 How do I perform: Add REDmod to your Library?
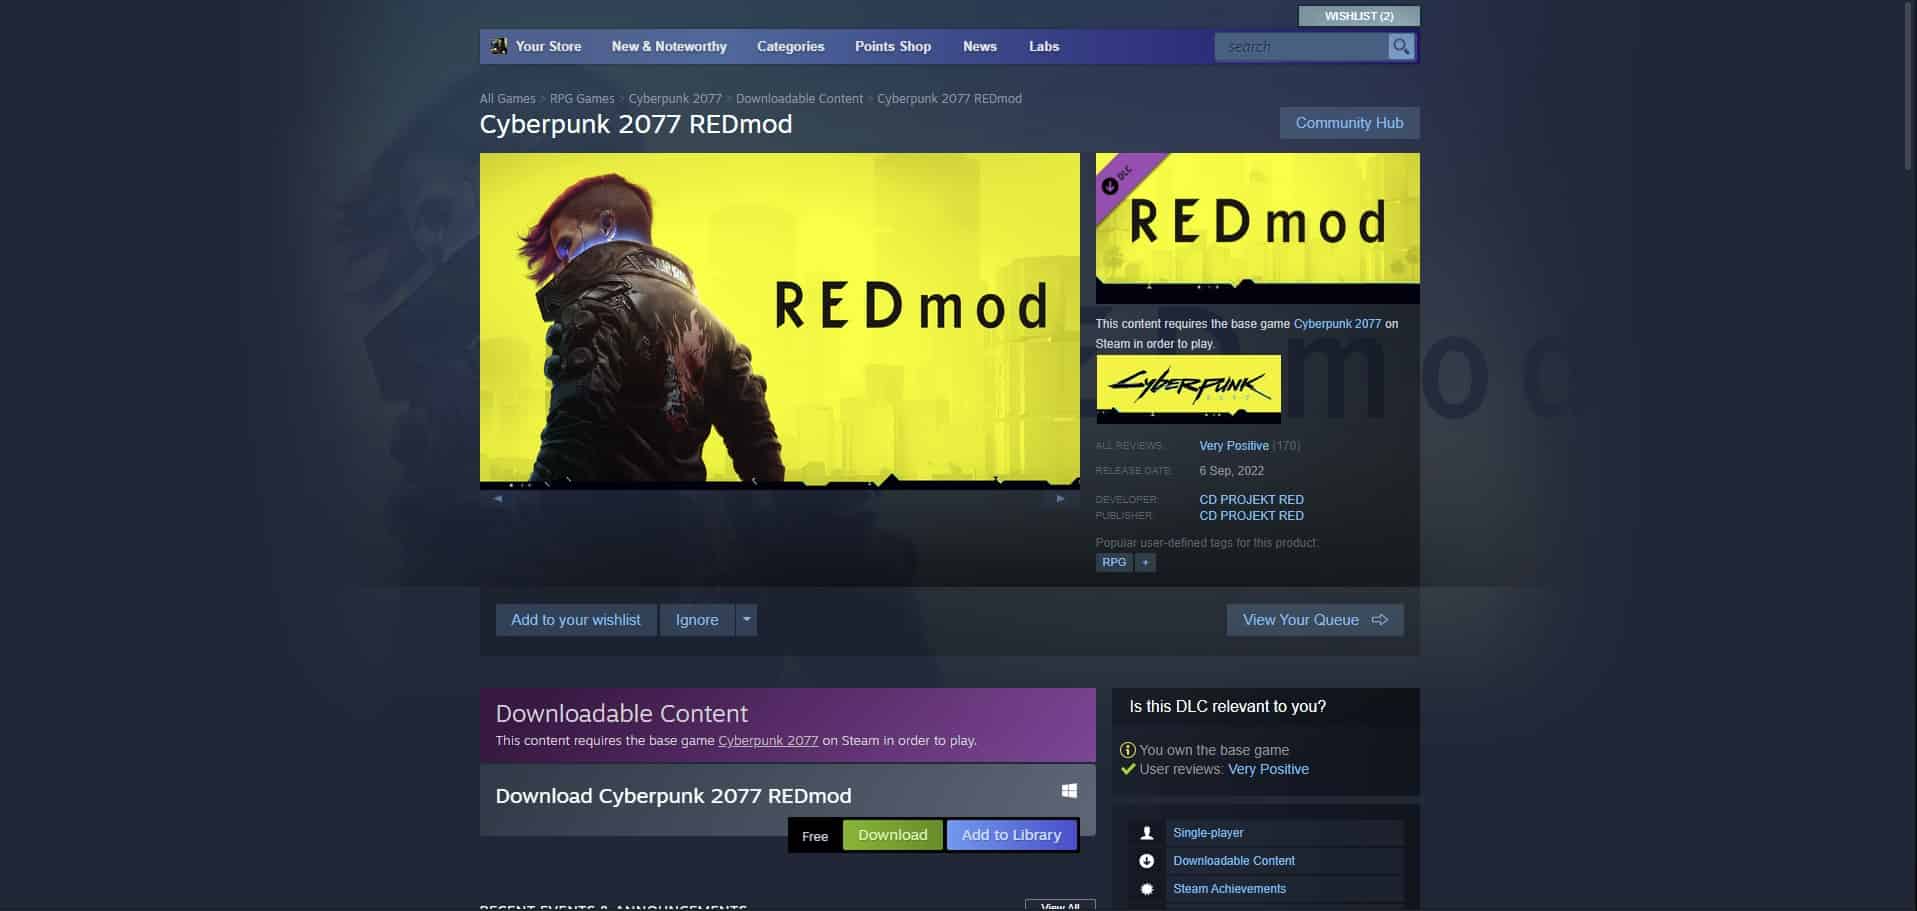[1010, 834]
